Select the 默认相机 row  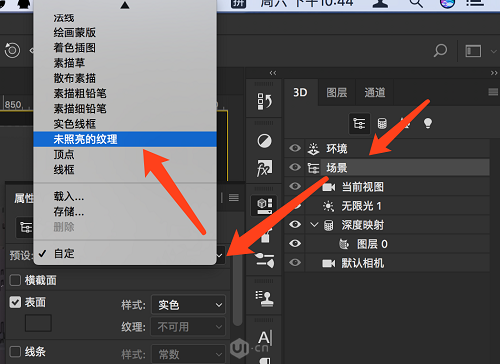[397, 263]
